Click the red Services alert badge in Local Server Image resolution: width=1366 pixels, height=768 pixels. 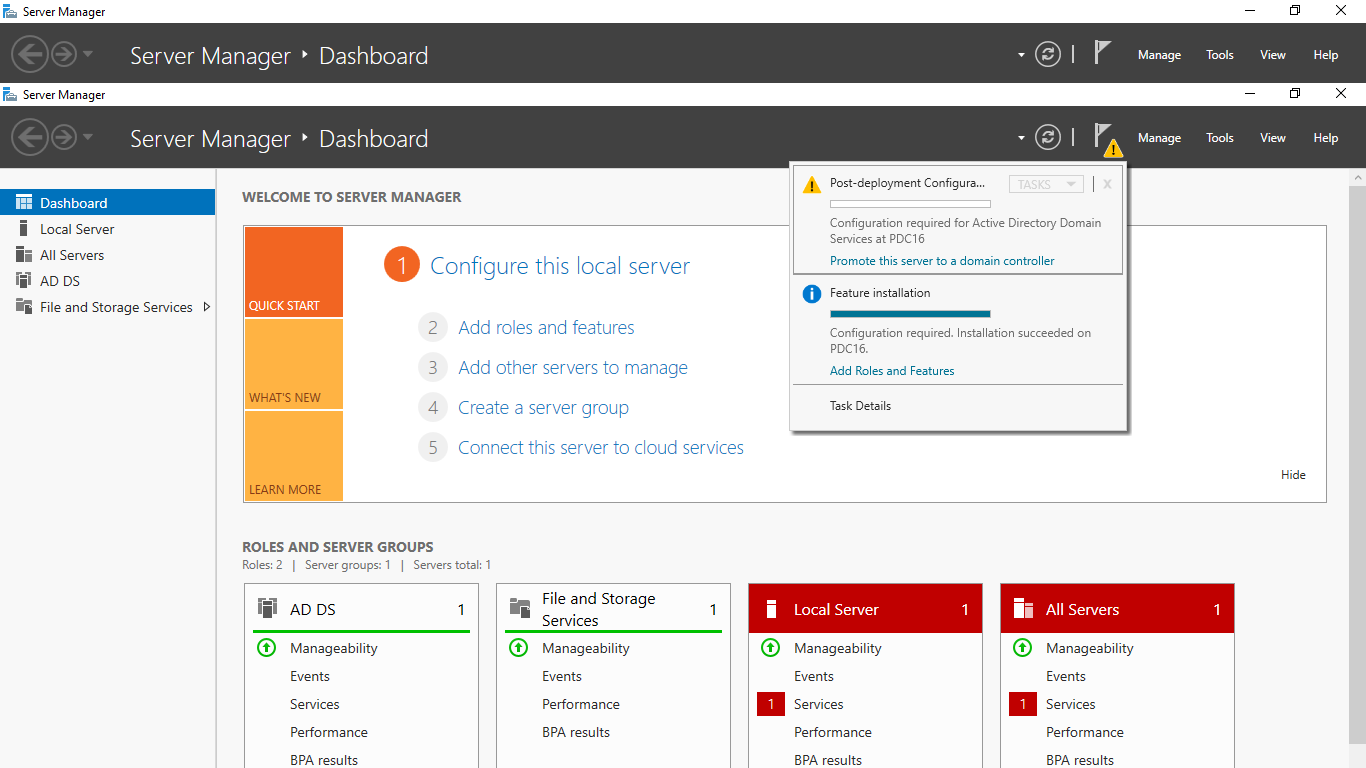(771, 704)
